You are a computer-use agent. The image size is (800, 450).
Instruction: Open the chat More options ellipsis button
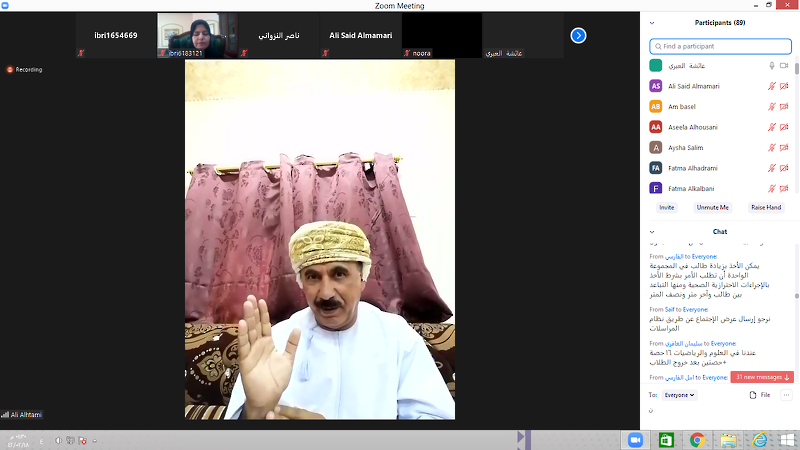click(787, 395)
